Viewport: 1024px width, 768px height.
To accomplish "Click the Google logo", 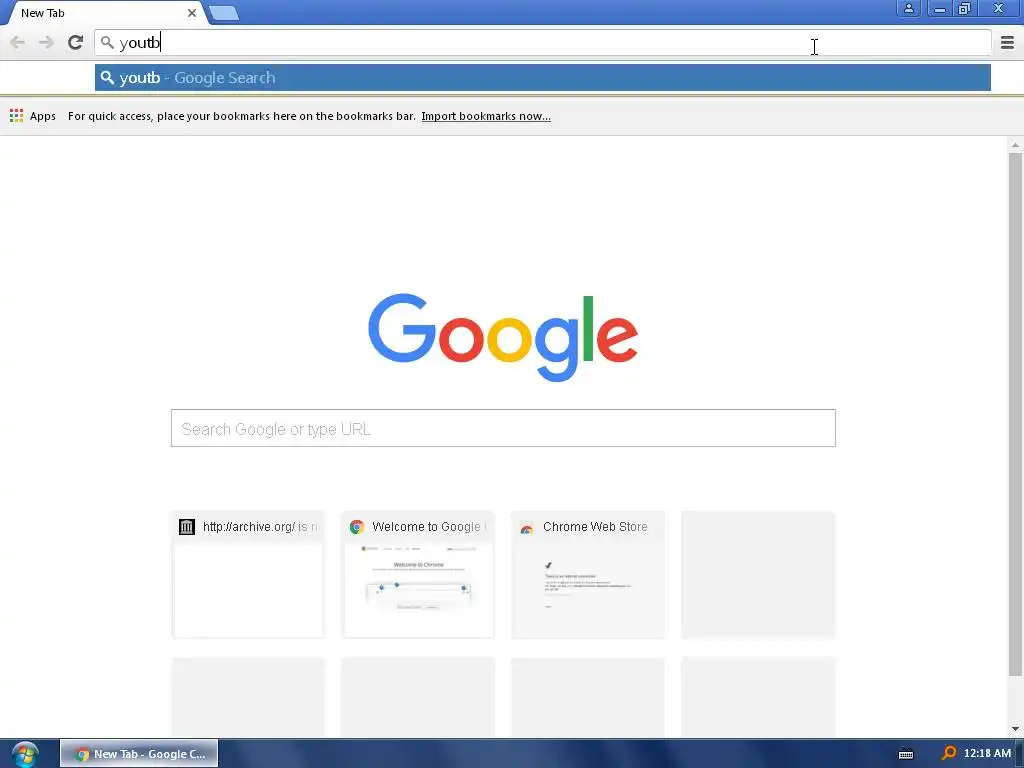I will (503, 337).
